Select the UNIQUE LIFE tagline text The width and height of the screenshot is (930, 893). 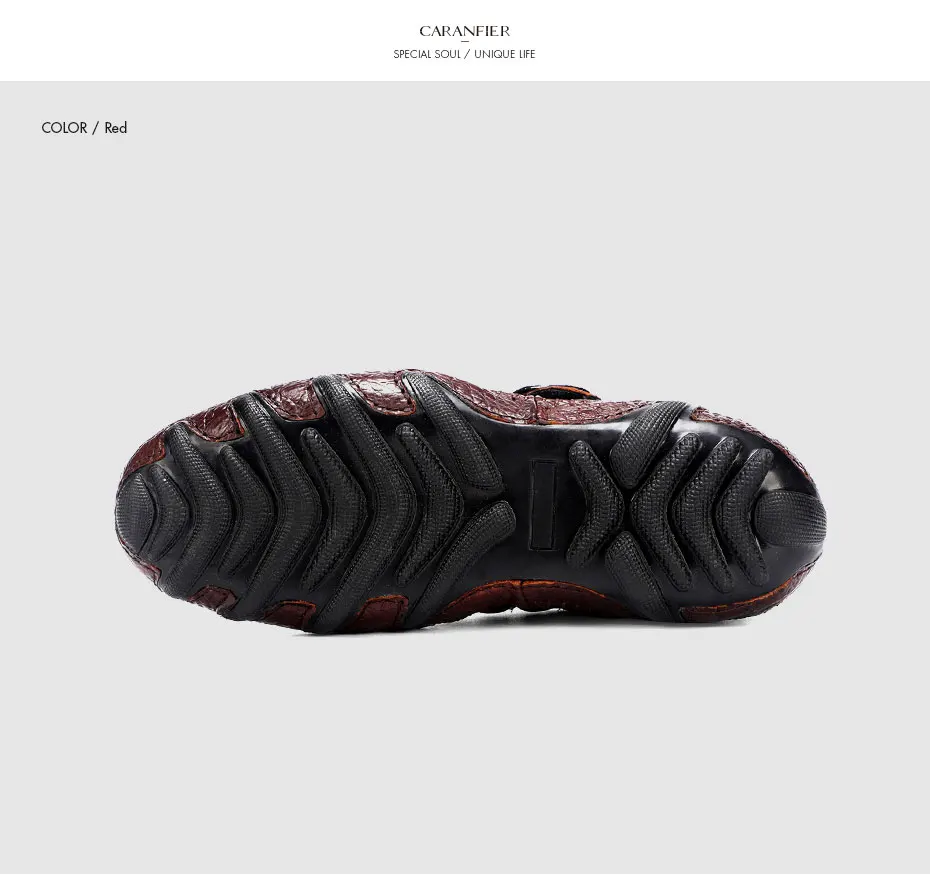click(x=505, y=54)
